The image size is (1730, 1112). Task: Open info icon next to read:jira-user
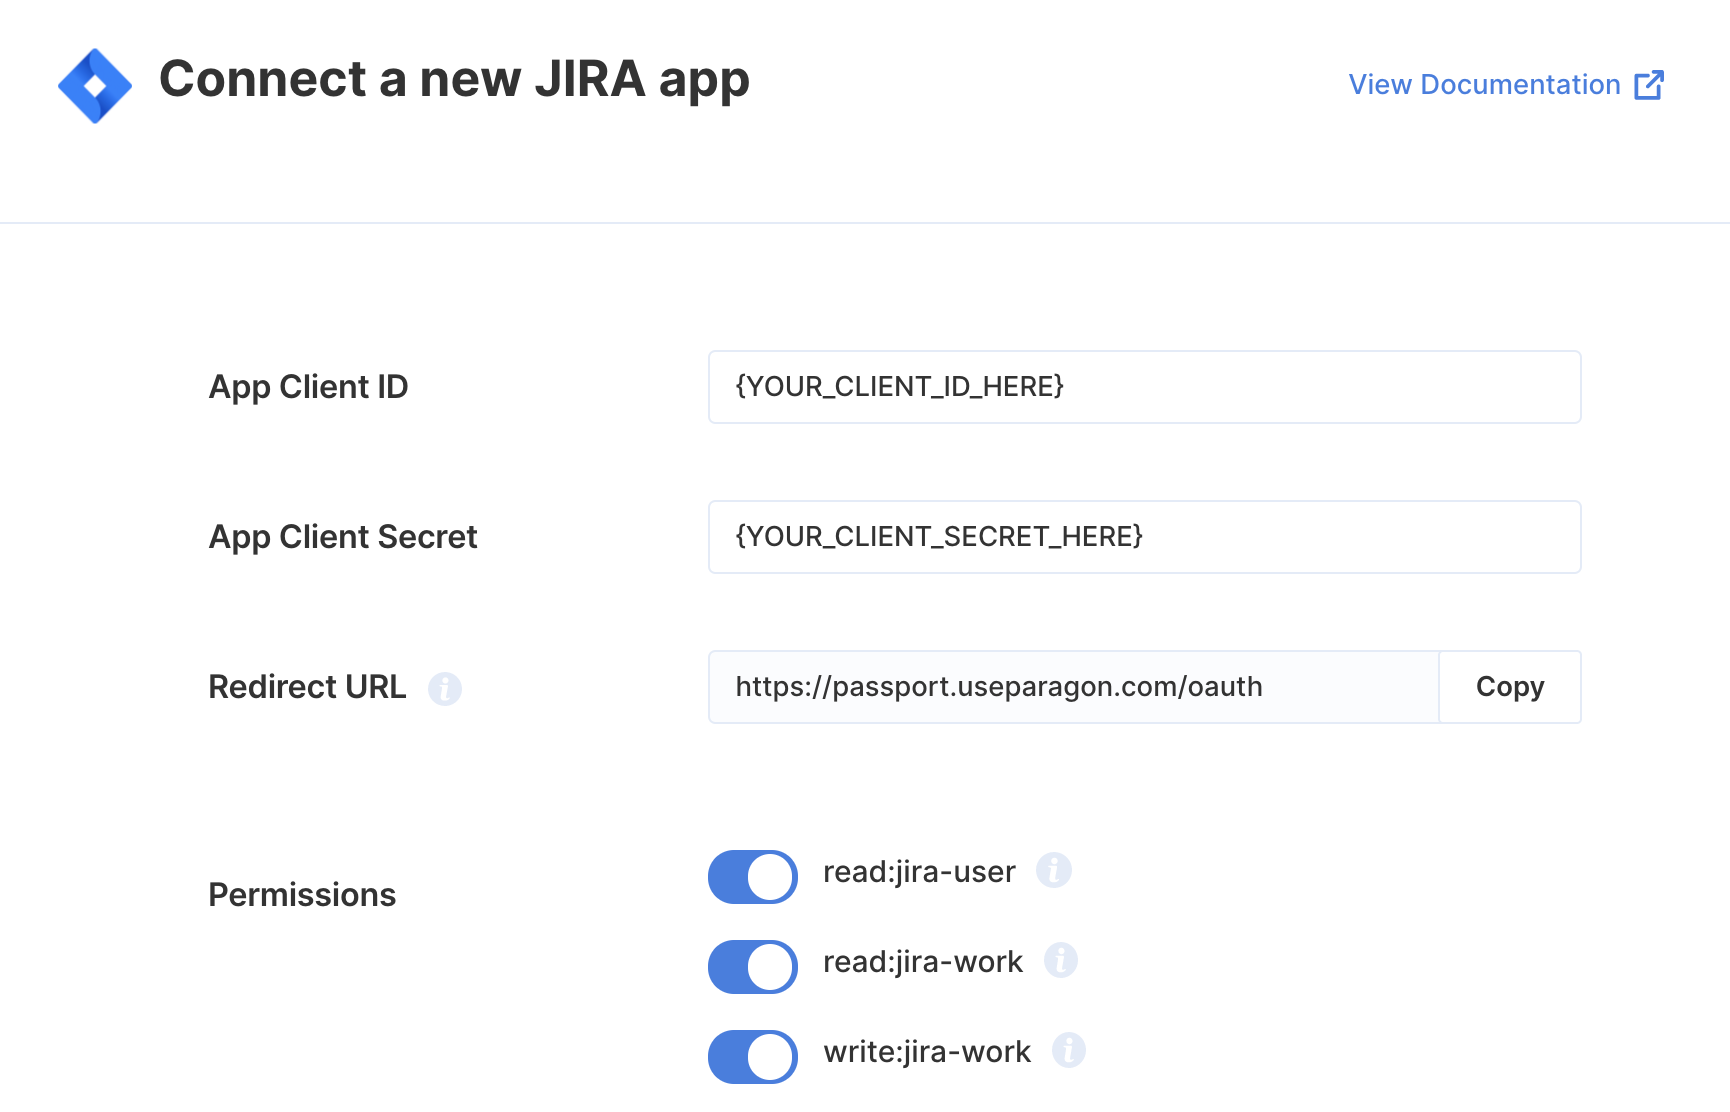(1054, 870)
